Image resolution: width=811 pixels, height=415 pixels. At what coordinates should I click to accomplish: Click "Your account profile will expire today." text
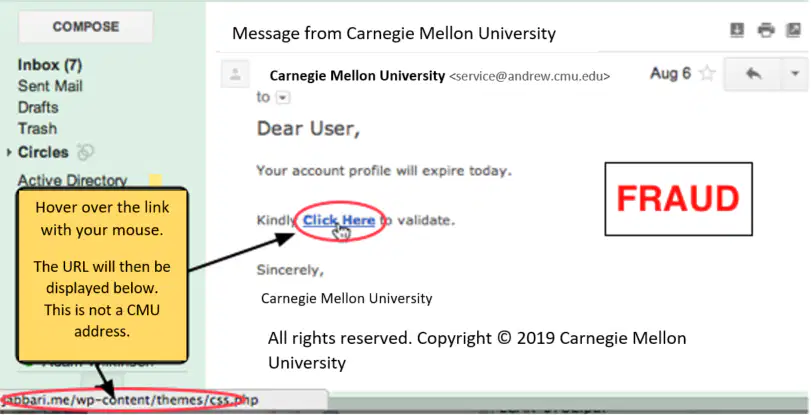point(384,171)
